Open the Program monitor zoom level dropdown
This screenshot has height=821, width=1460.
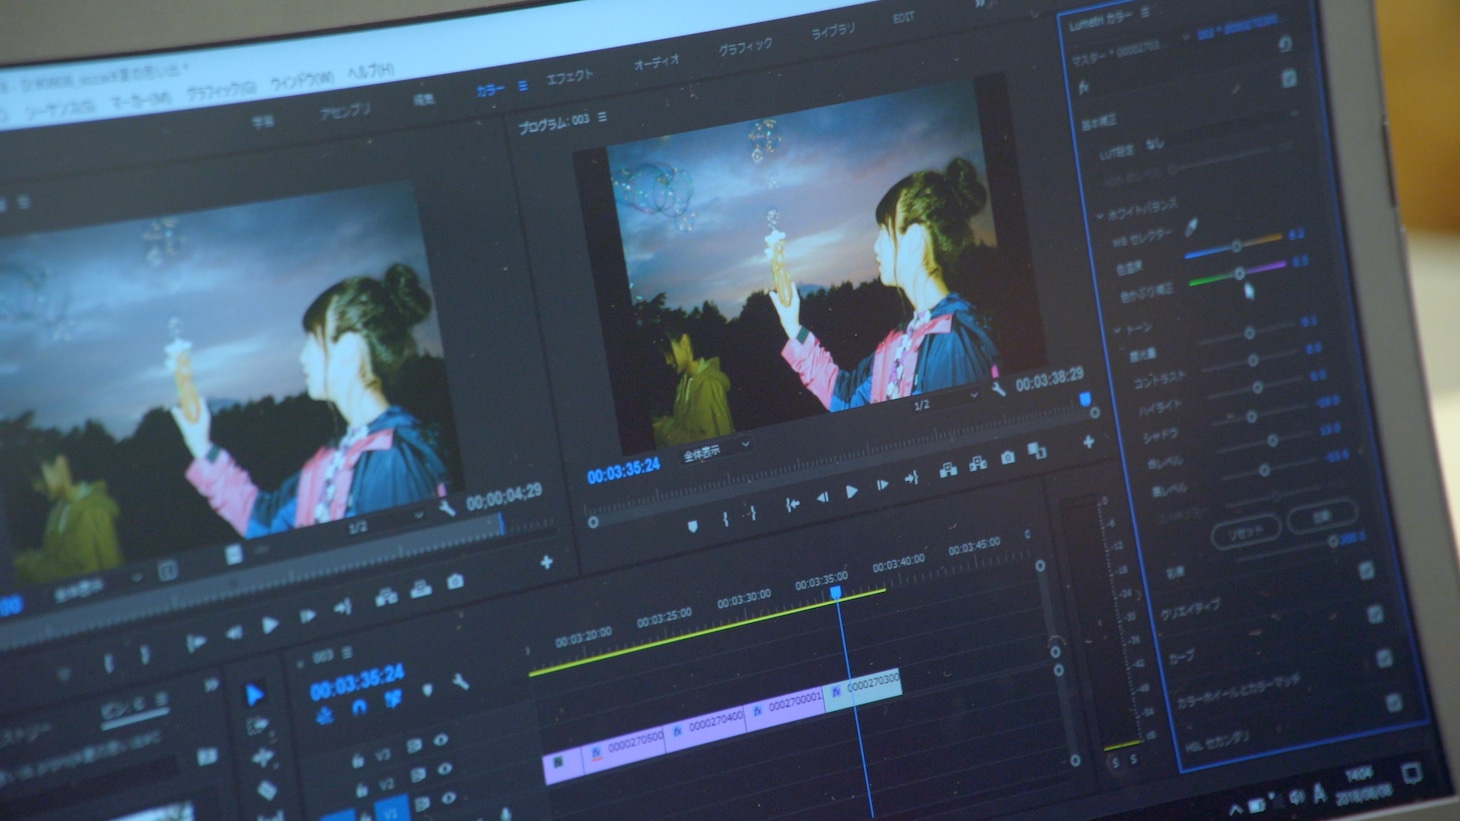714,453
